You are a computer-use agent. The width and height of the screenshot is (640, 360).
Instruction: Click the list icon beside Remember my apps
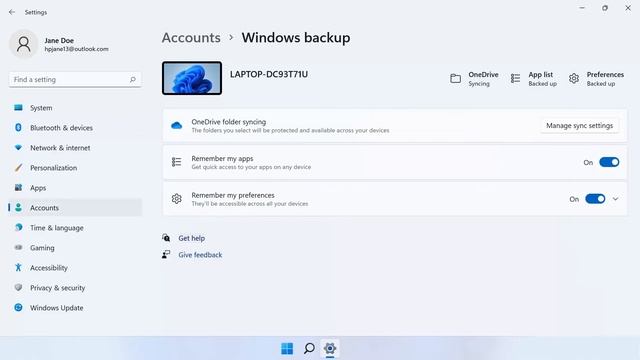(176, 162)
